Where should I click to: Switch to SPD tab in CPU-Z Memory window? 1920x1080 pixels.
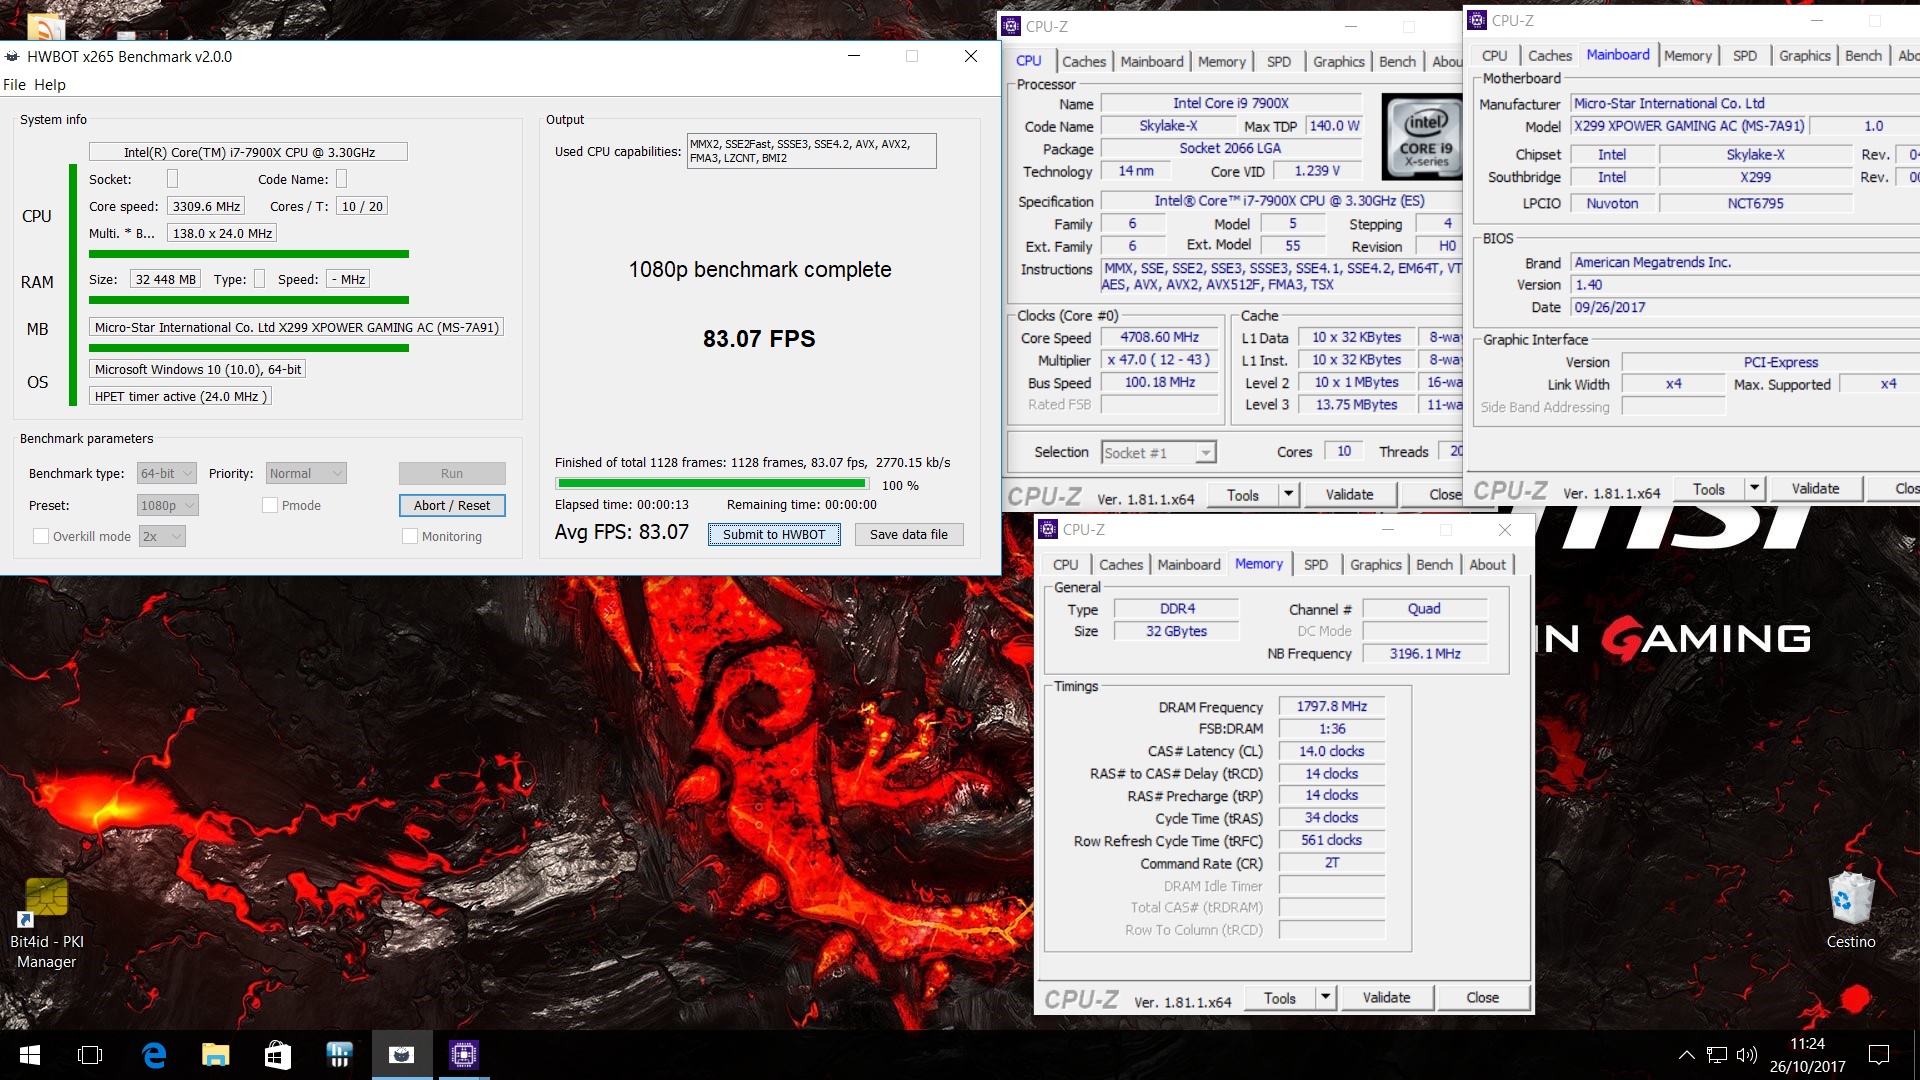[1316, 565]
